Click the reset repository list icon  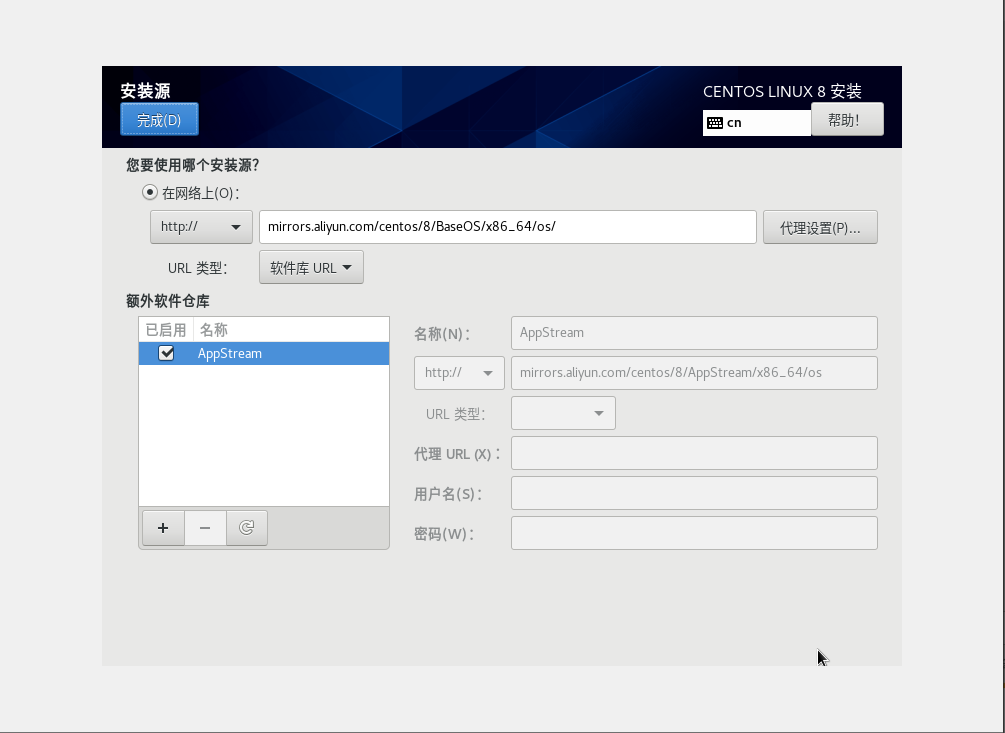(x=247, y=527)
